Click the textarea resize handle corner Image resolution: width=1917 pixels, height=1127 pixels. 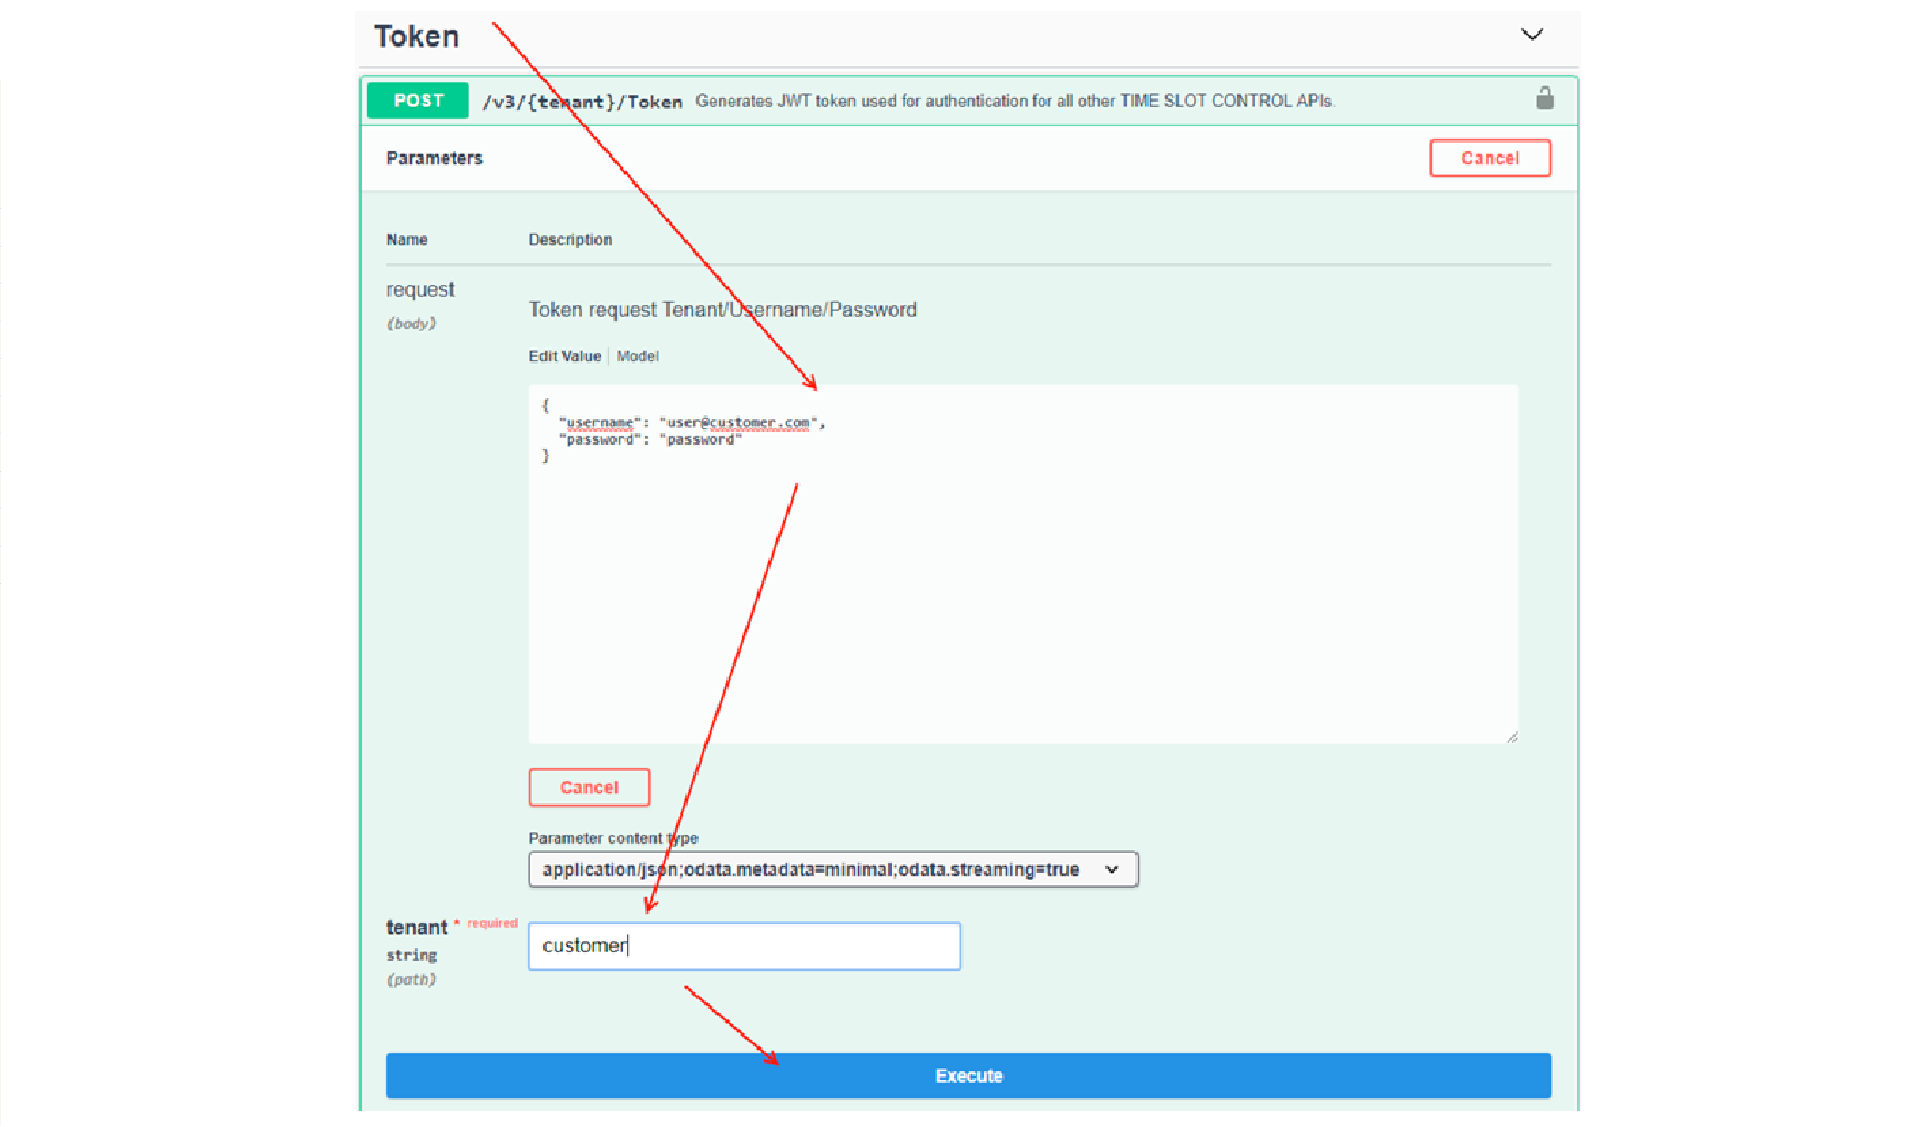point(1511,737)
